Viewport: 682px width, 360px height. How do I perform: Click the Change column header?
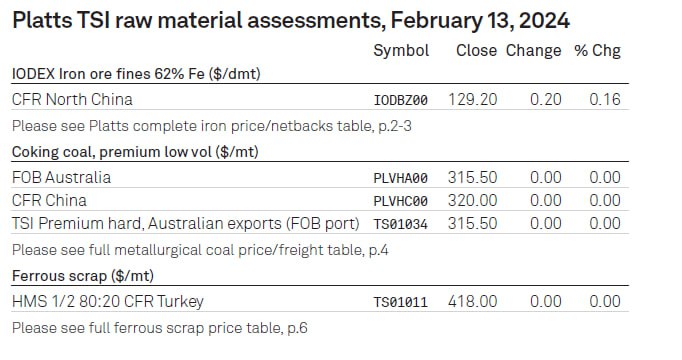click(x=533, y=51)
